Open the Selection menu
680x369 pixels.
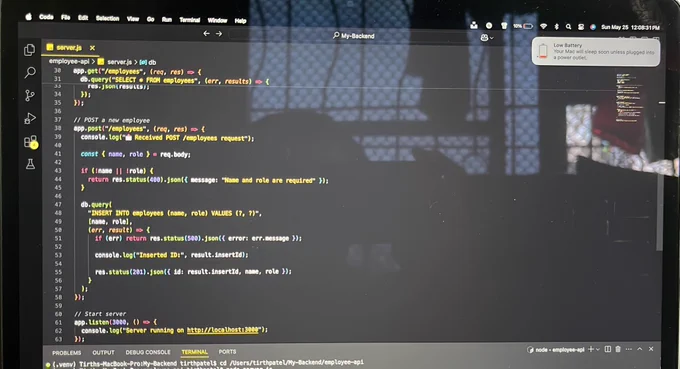(108, 18)
